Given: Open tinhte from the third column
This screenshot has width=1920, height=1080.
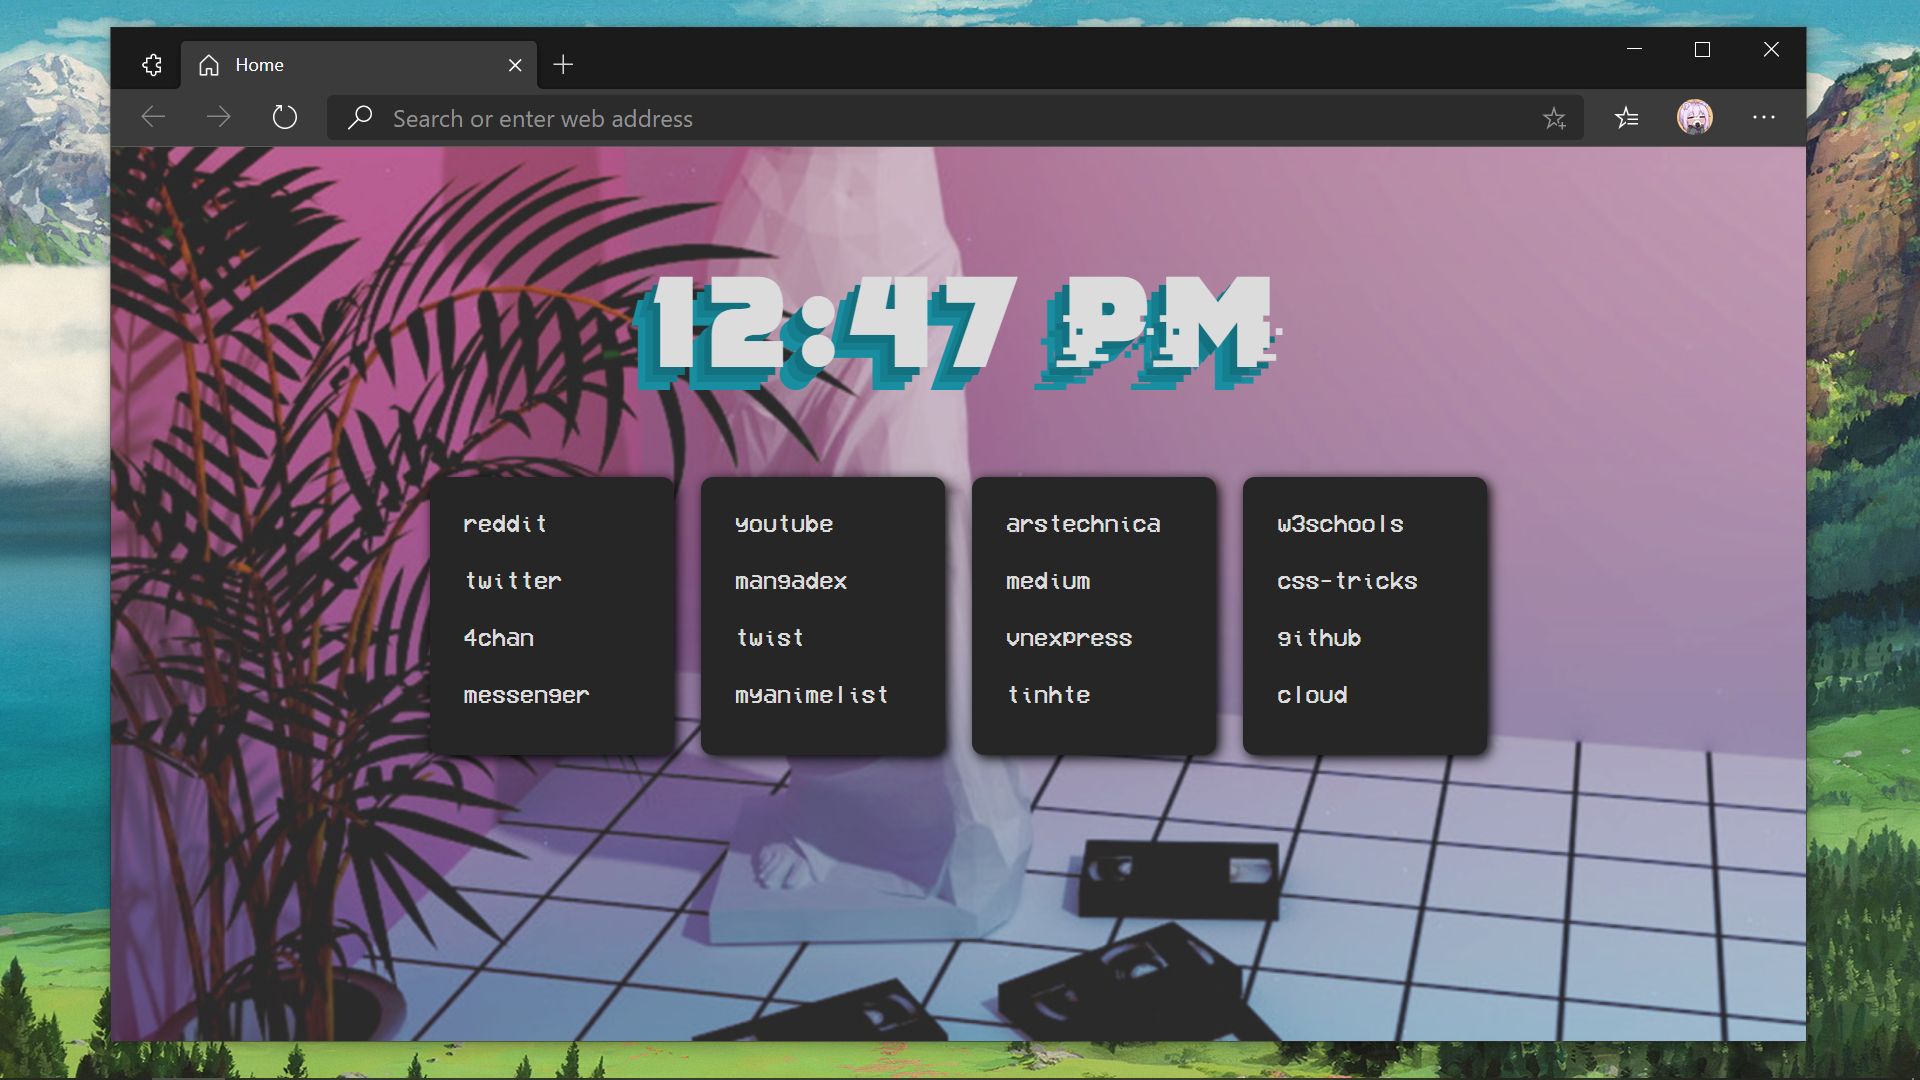Looking at the screenshot, I should tap(1048, 695).
